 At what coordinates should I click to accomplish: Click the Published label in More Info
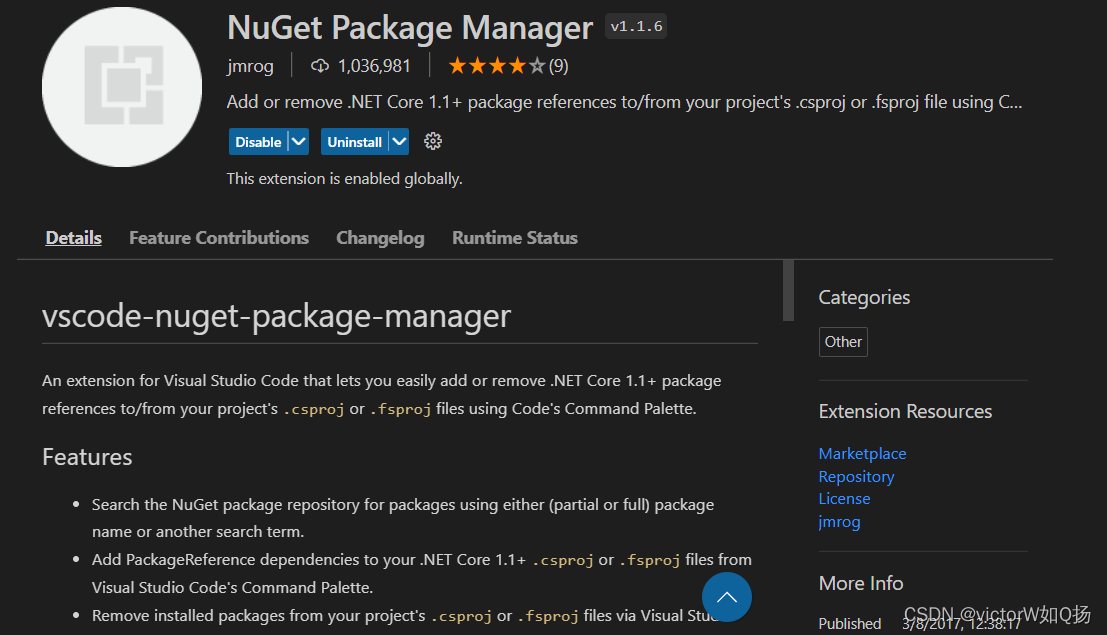849,624
